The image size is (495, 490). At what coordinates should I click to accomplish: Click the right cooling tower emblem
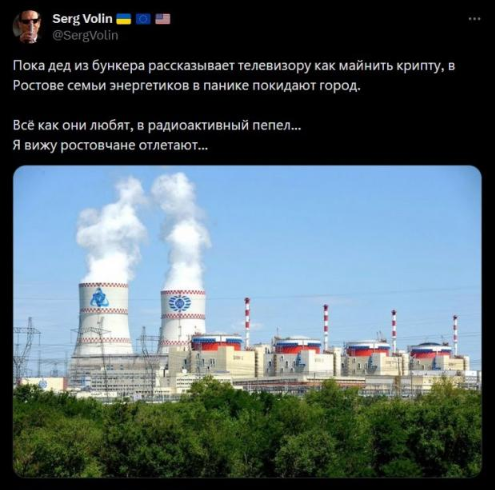180,303
